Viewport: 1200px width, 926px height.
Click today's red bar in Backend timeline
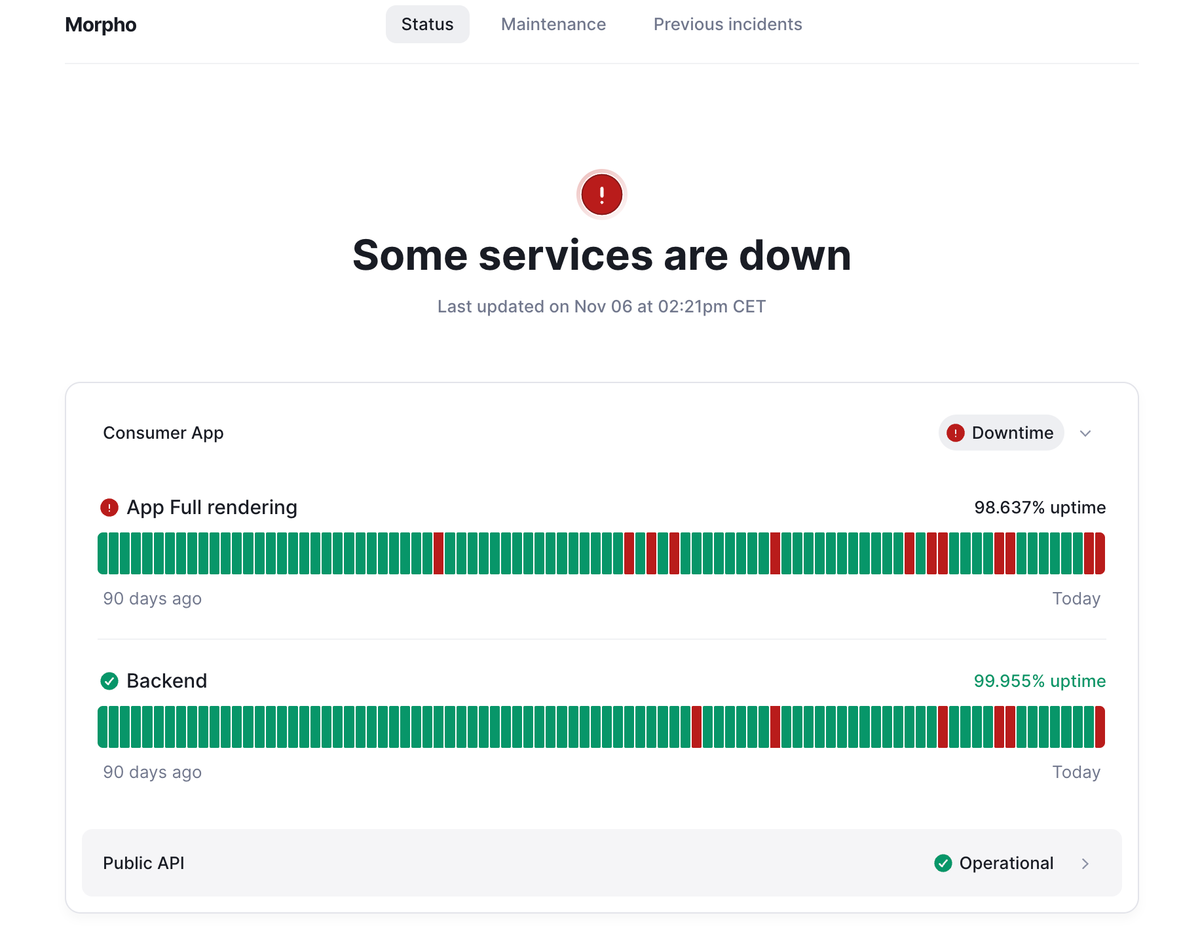1100,727
